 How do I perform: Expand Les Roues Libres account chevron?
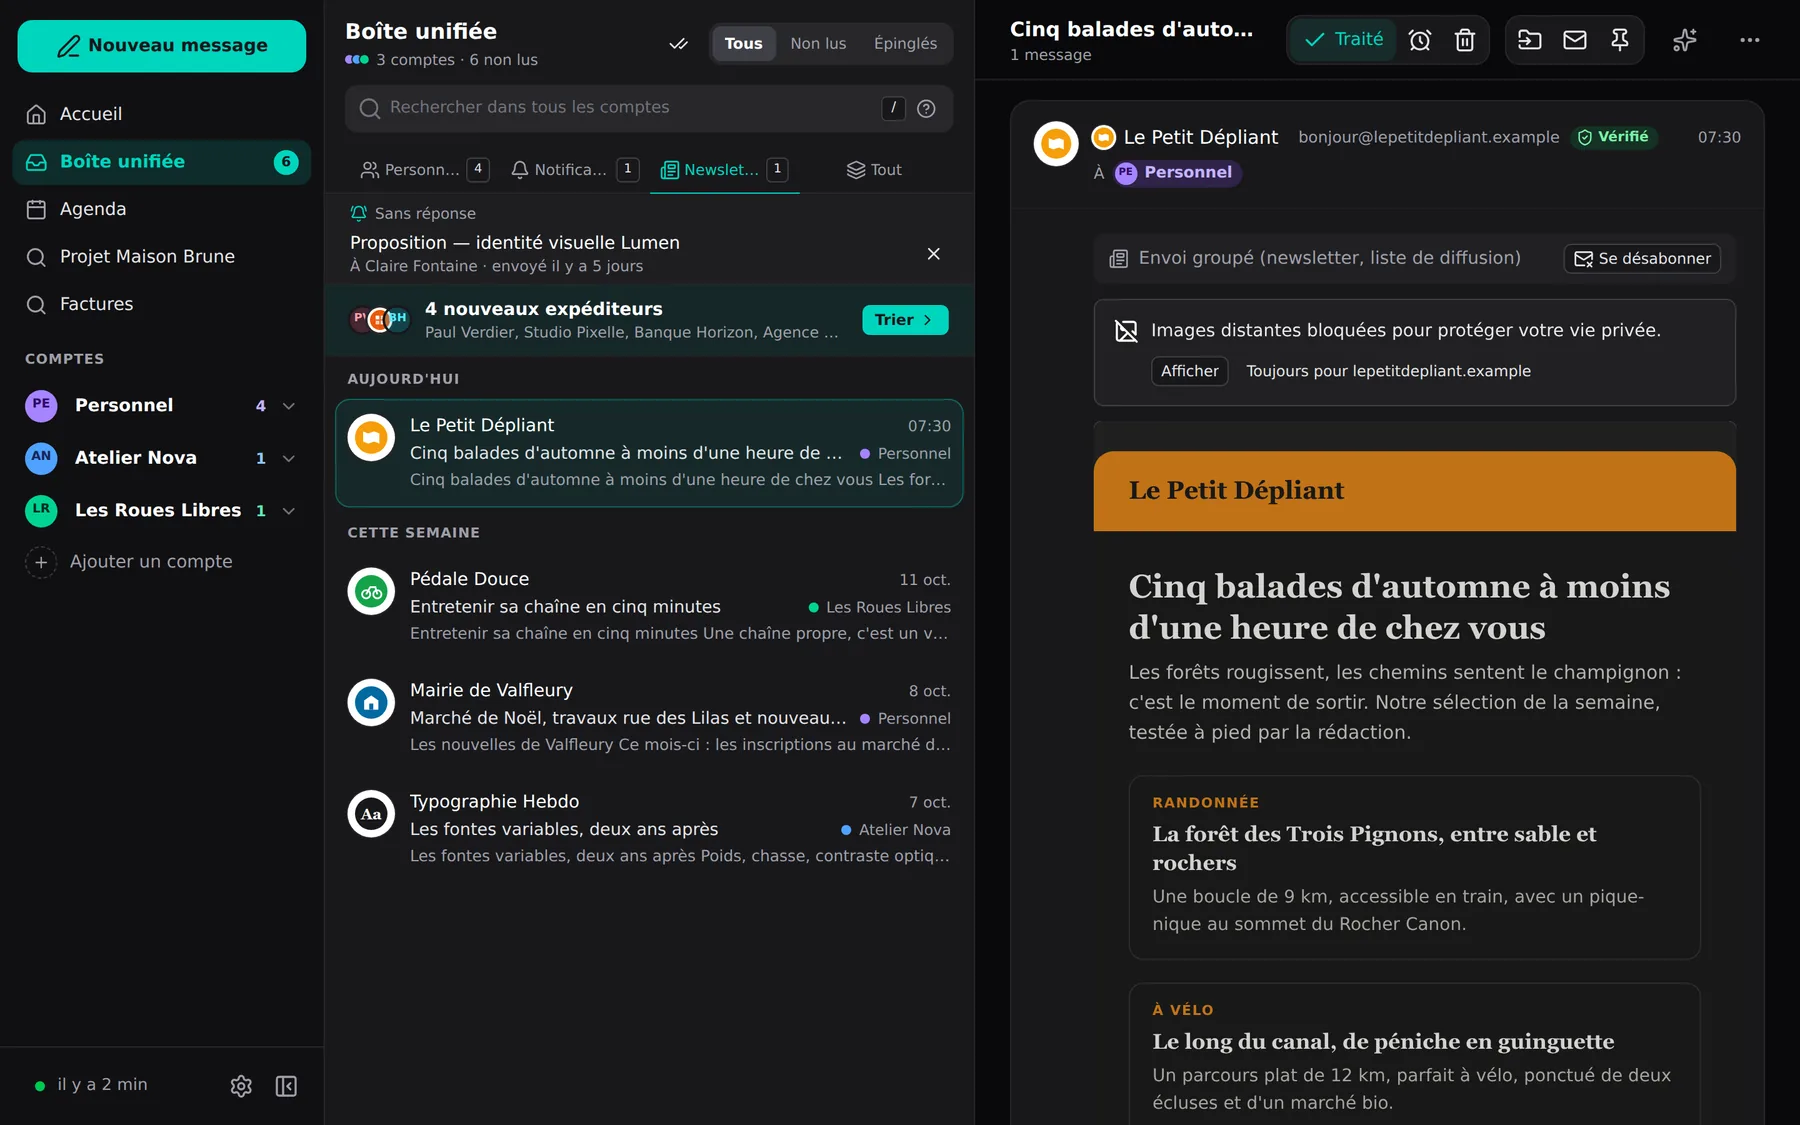click(289, 511)
